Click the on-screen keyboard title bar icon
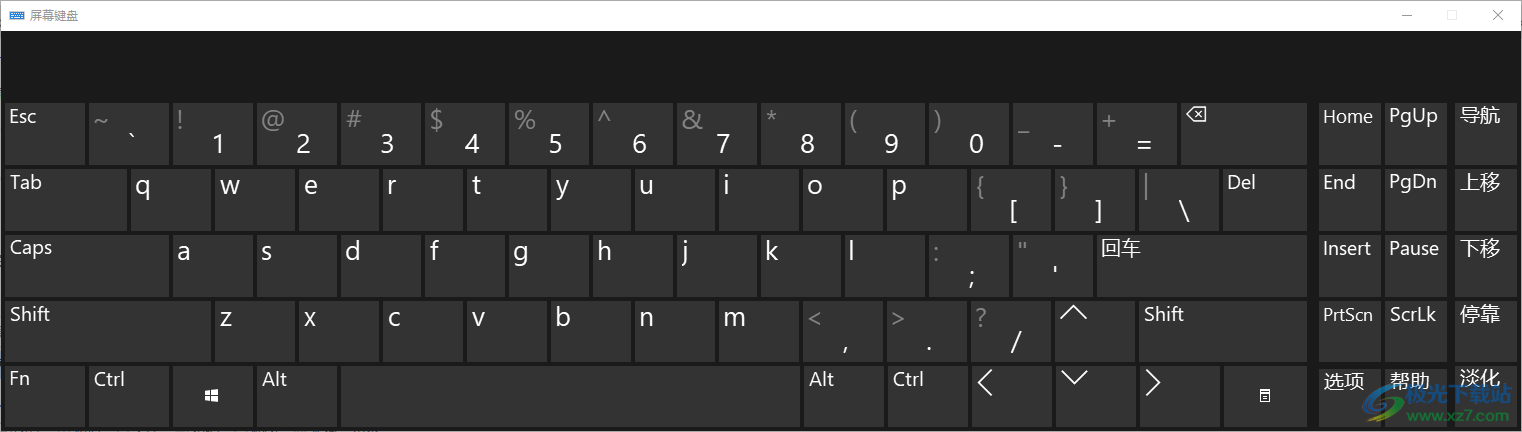This screenshot has height=432, width=1522. pos(16,16)
